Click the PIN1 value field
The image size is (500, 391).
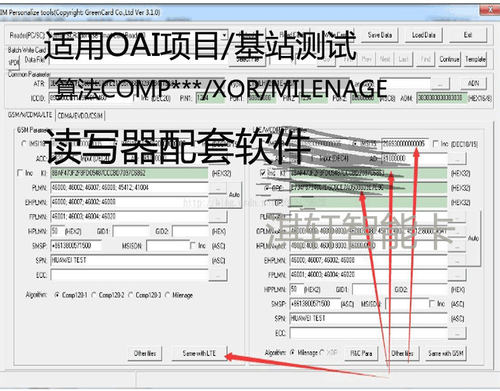tap(210, 98)
